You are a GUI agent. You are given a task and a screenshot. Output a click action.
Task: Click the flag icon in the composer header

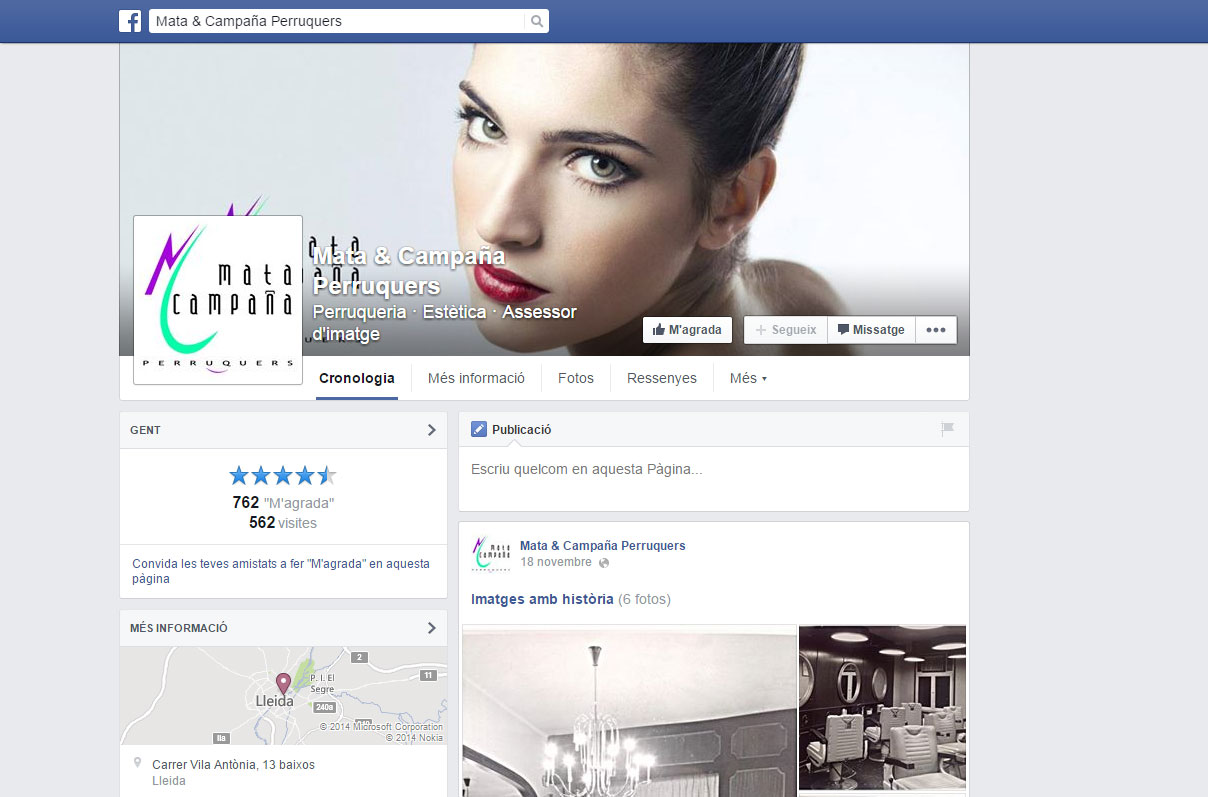[948, 430]
